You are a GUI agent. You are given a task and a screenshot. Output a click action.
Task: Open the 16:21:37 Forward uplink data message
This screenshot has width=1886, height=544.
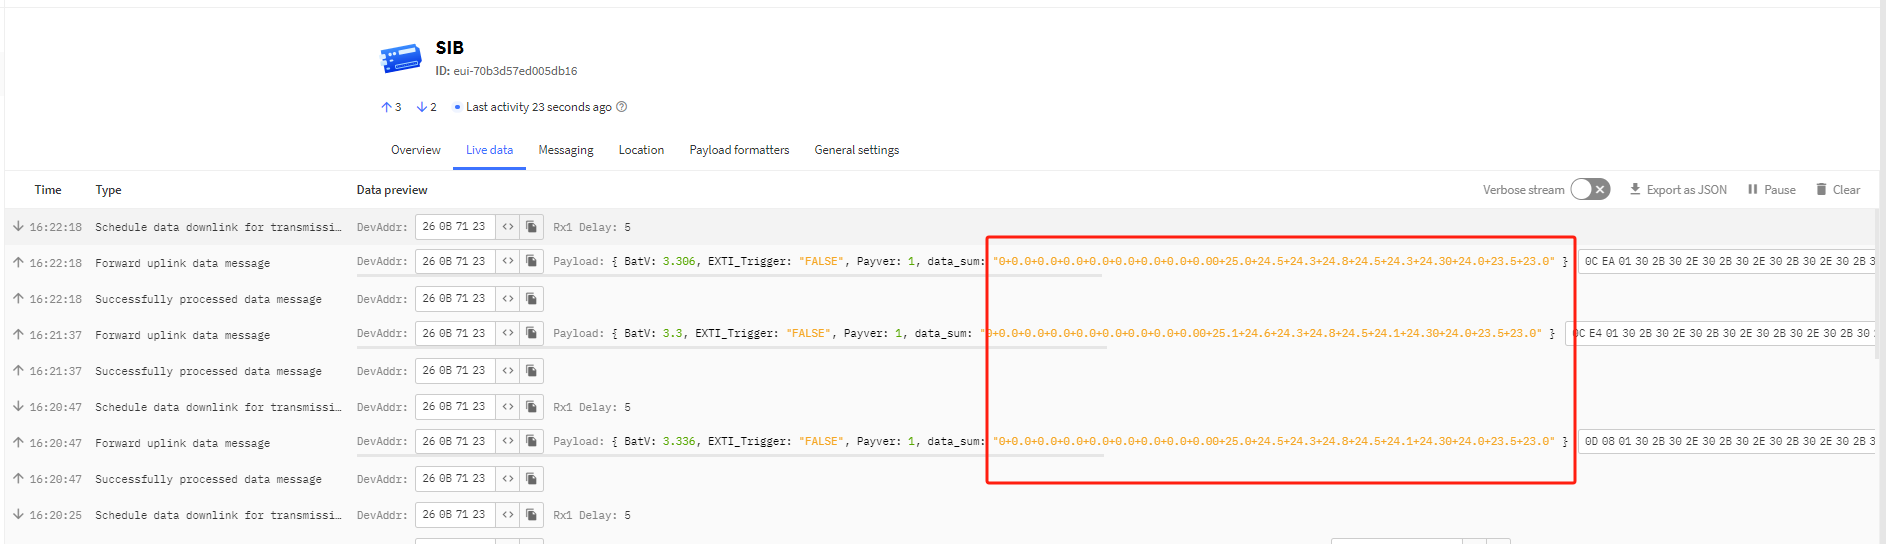[940, 335]
